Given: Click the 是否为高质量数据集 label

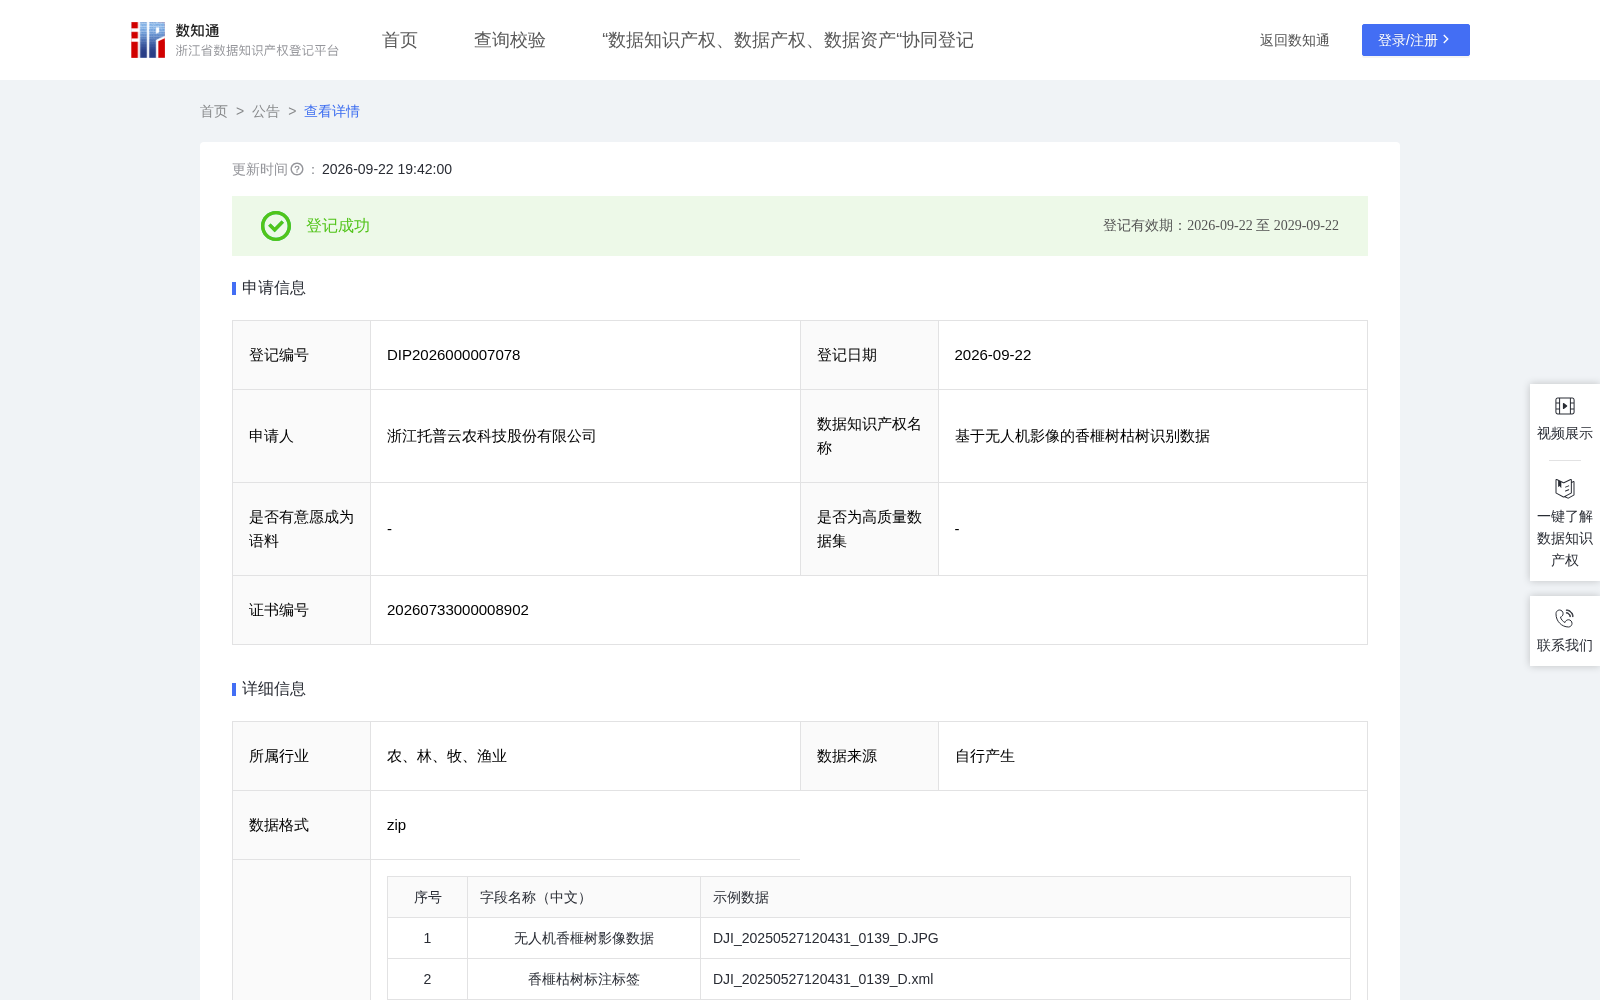Looking at the screenshot, I should (x=869, y=529).
